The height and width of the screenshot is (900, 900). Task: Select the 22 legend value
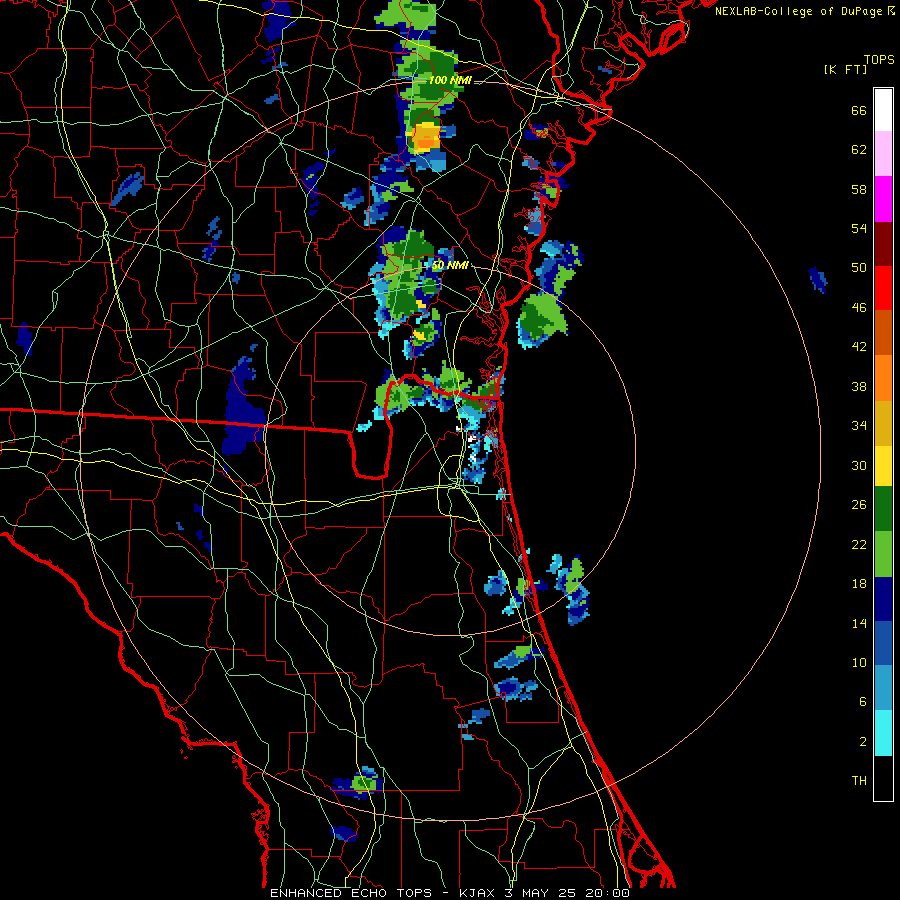click(859, 545)
